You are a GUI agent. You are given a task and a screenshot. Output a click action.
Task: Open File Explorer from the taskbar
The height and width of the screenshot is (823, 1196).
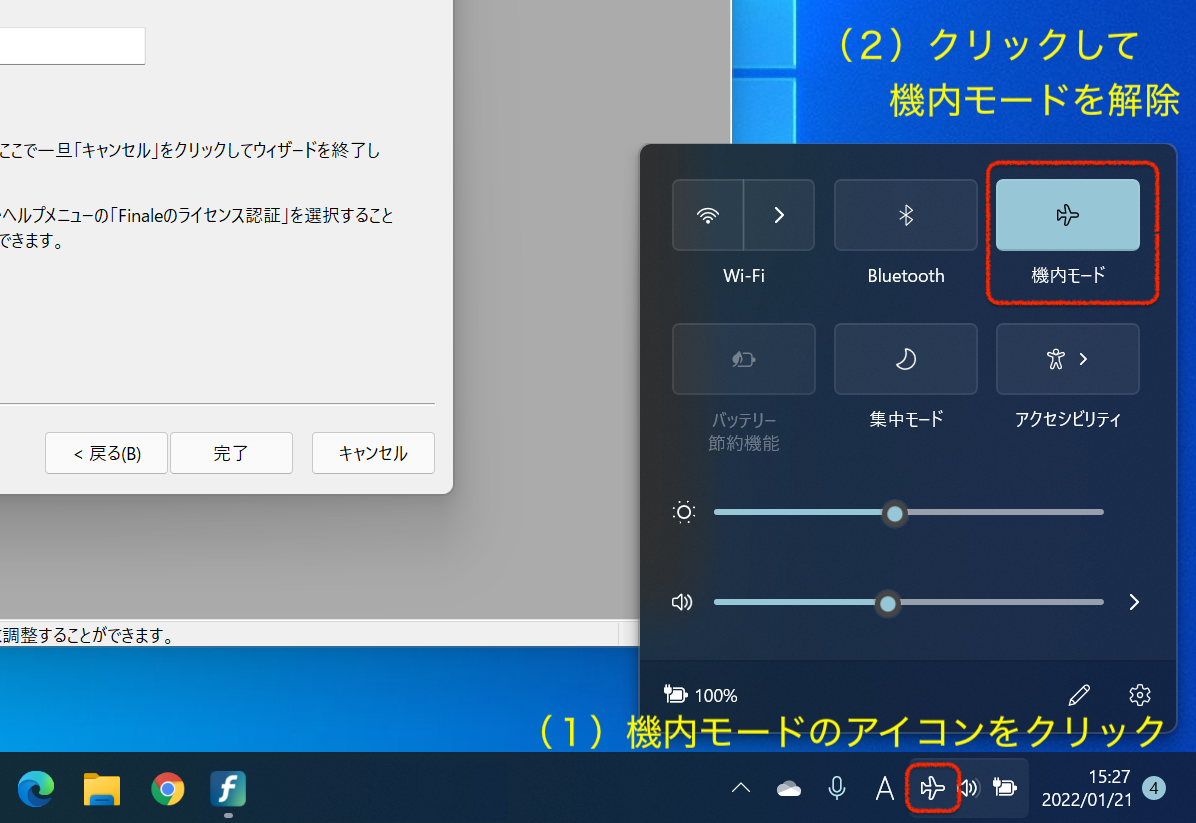pyautogui.click(x=101, y=788)
